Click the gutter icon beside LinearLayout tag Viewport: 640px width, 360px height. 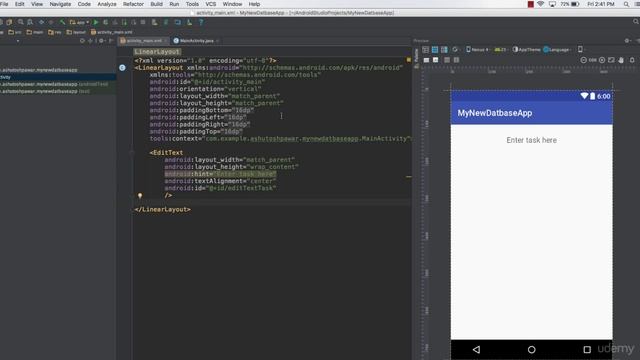click(122, 68)
